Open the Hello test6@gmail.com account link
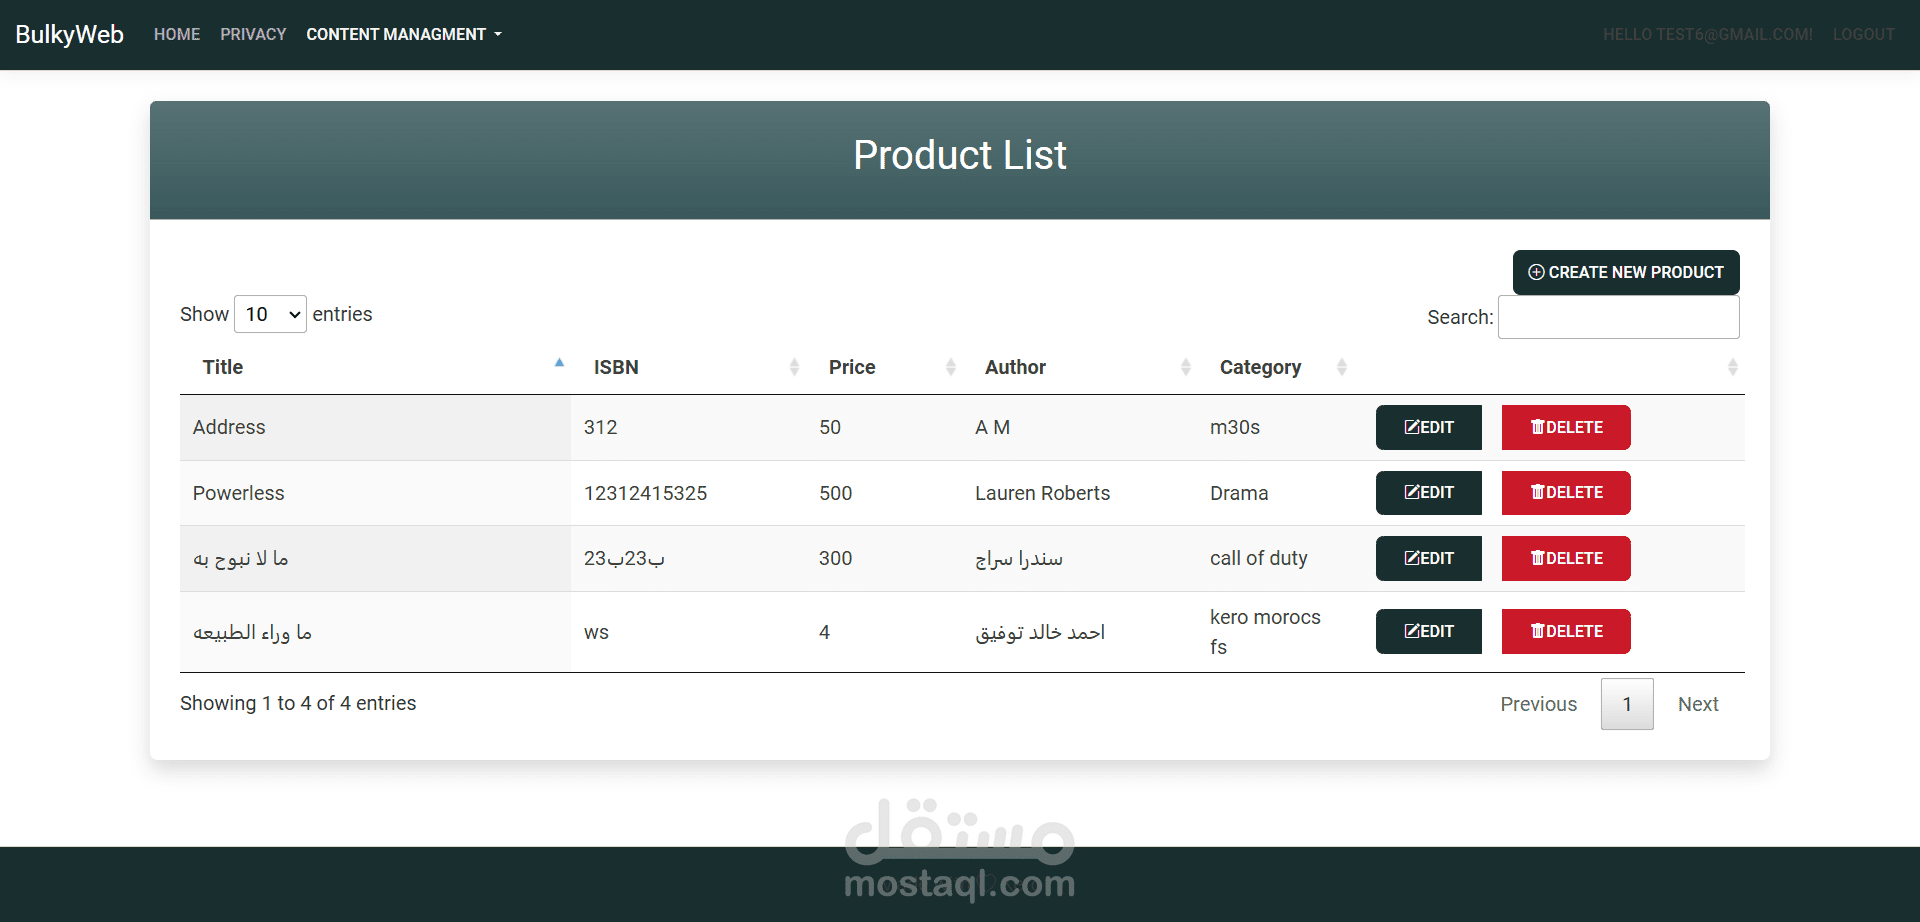1920x922 pixels. [x=1707, y=34]
